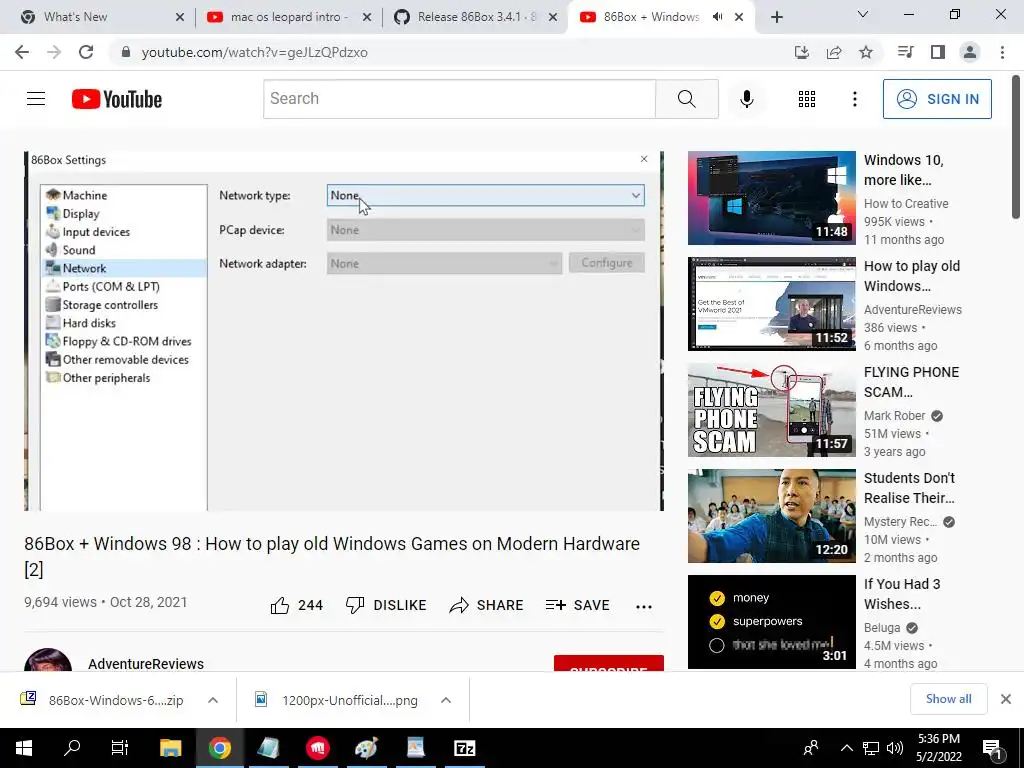This screenshot has width=1024, height=768.
Task: Open the If You Had 3 Wishes thumbnail
Action: tap(771, 622)
